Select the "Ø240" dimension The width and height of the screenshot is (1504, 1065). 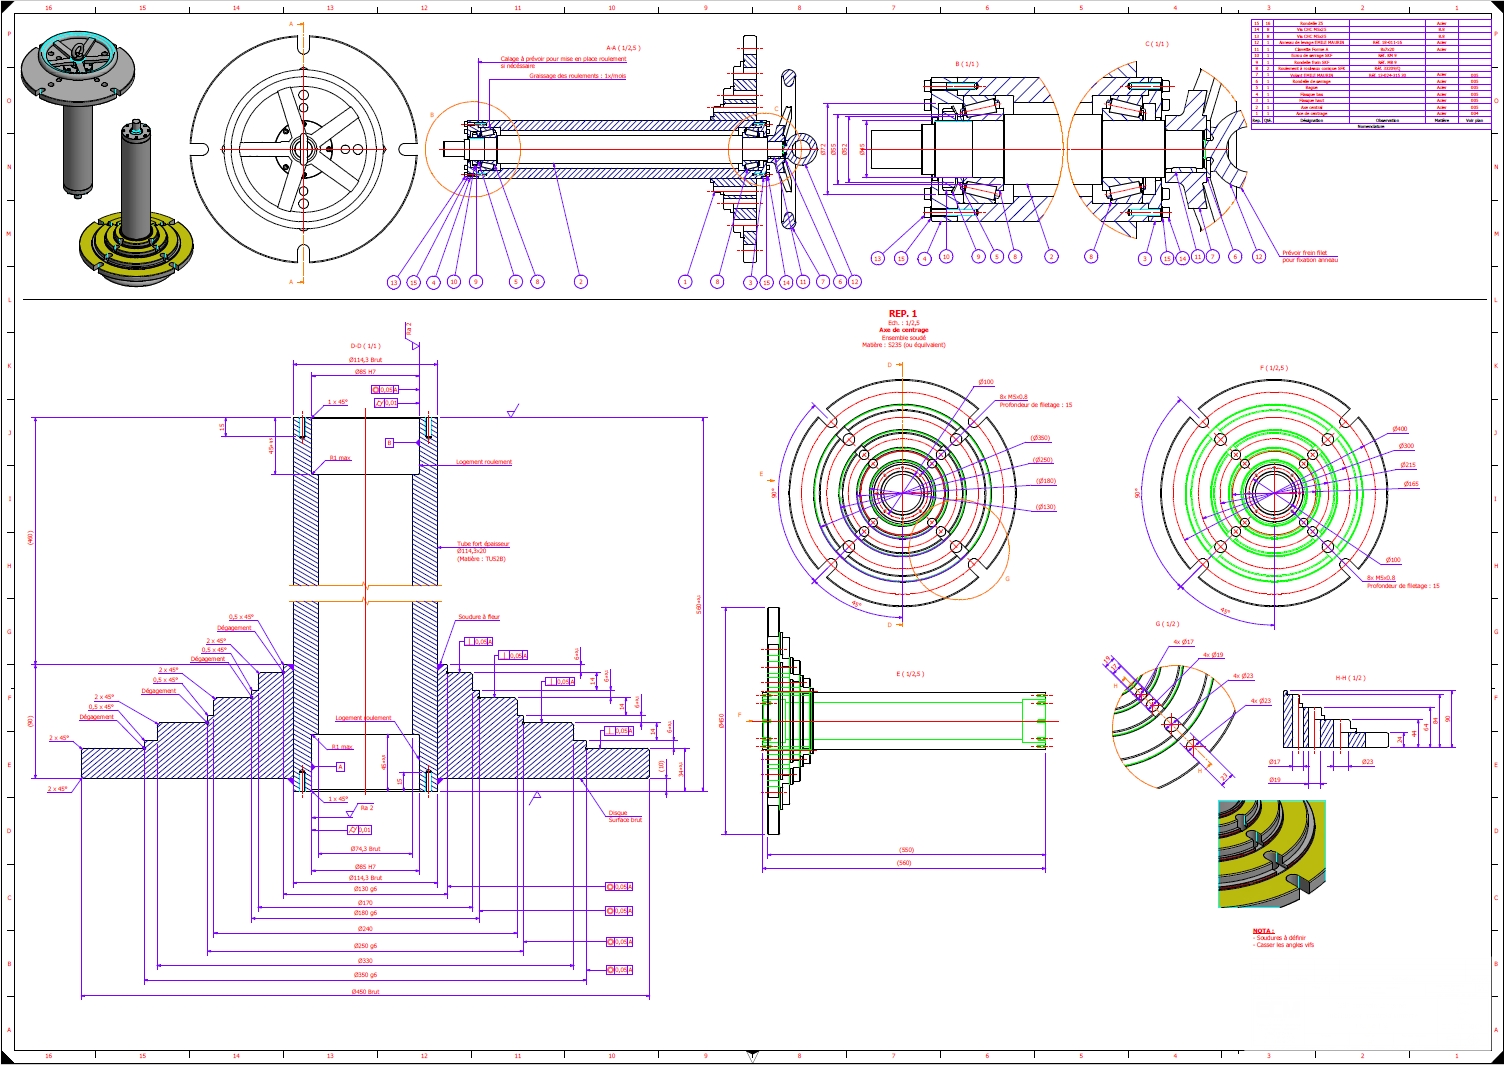pos(366,929)
